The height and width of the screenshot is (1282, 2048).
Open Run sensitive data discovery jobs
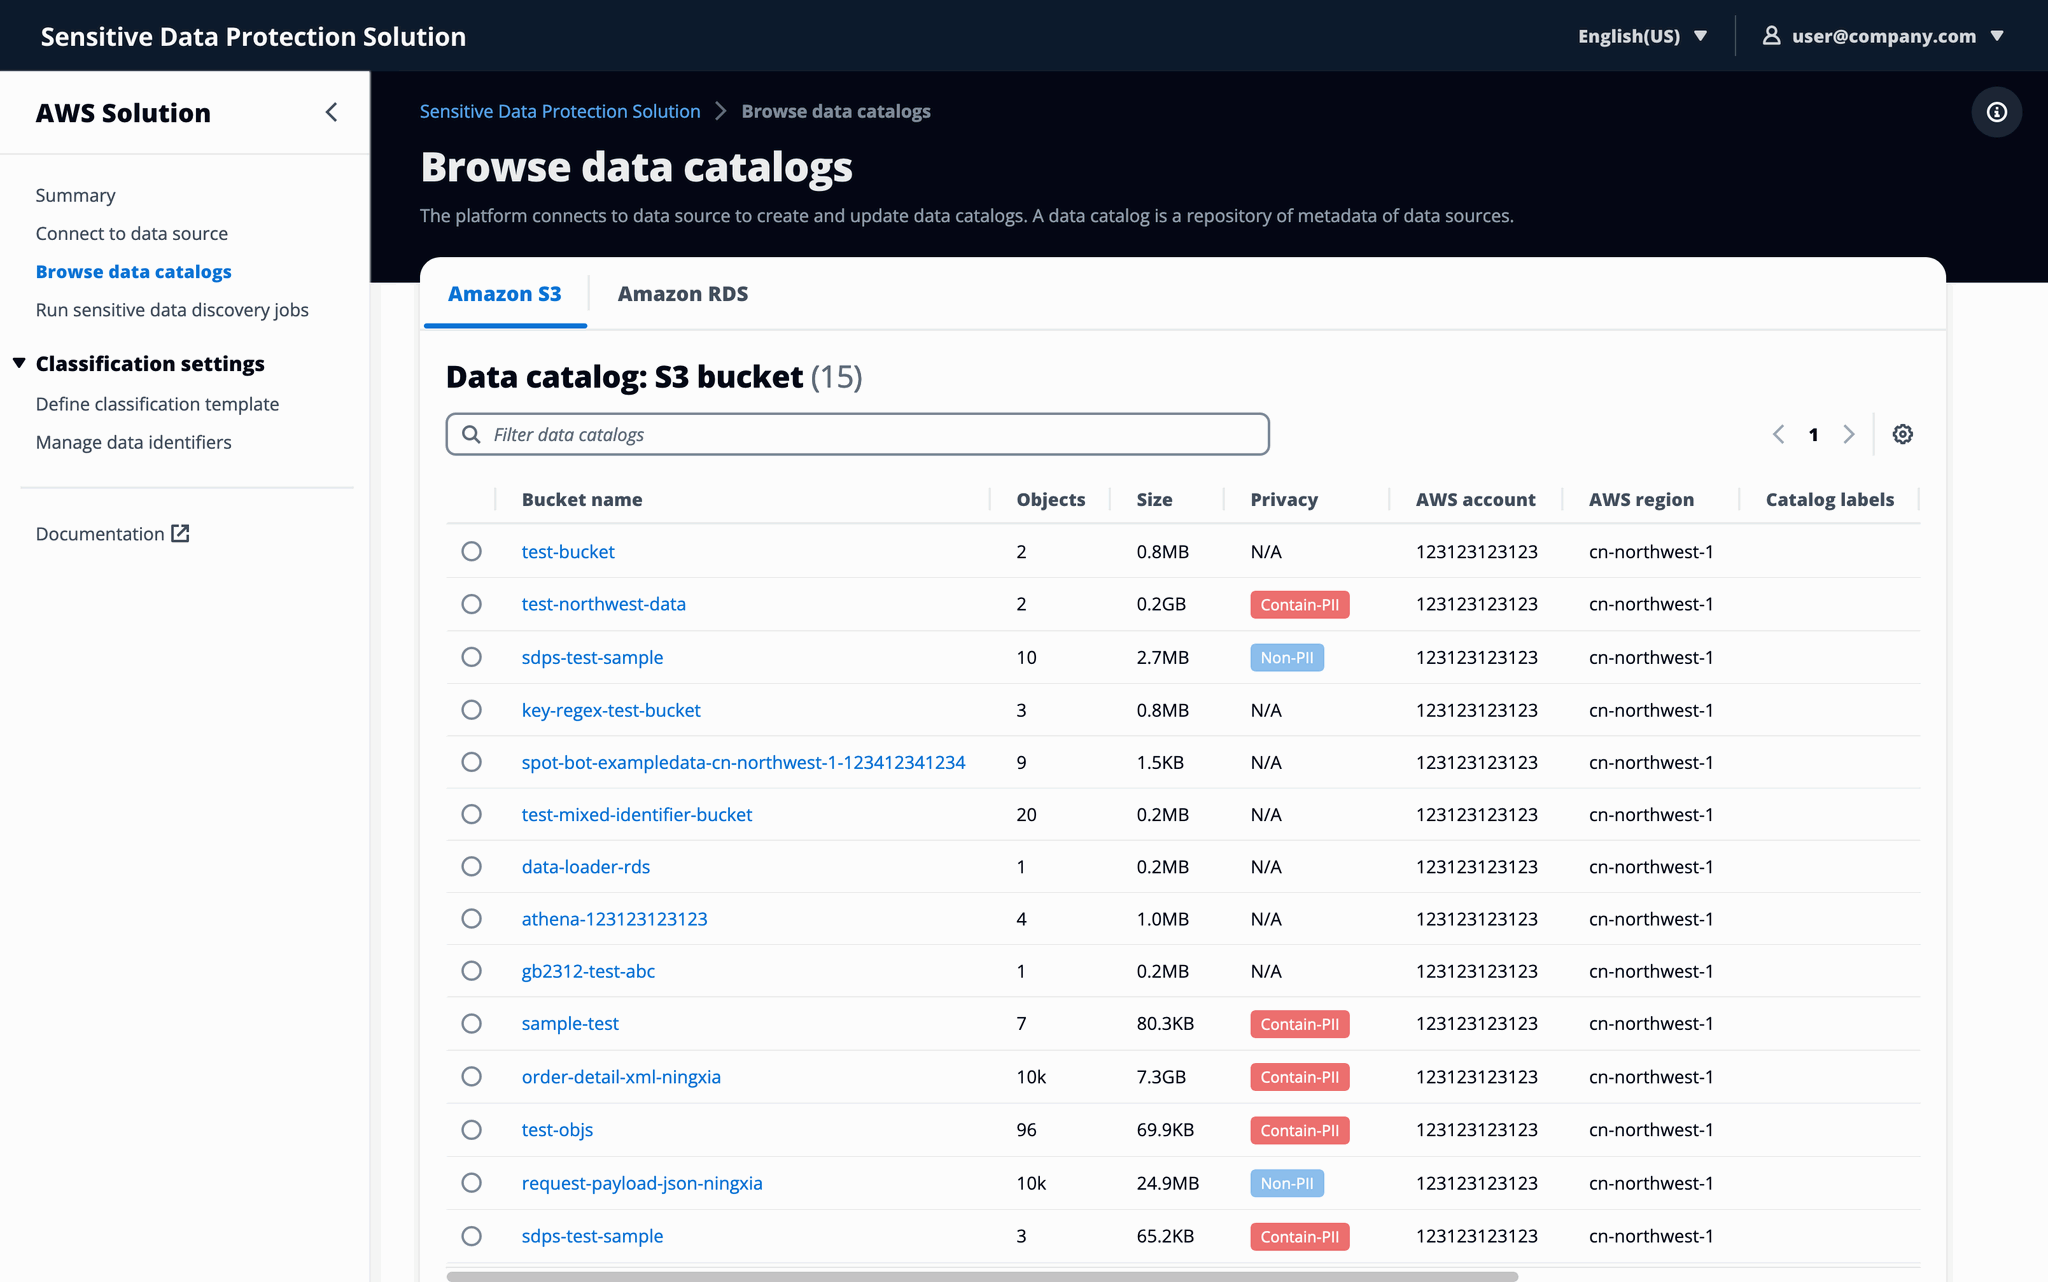tap(172, 310)
